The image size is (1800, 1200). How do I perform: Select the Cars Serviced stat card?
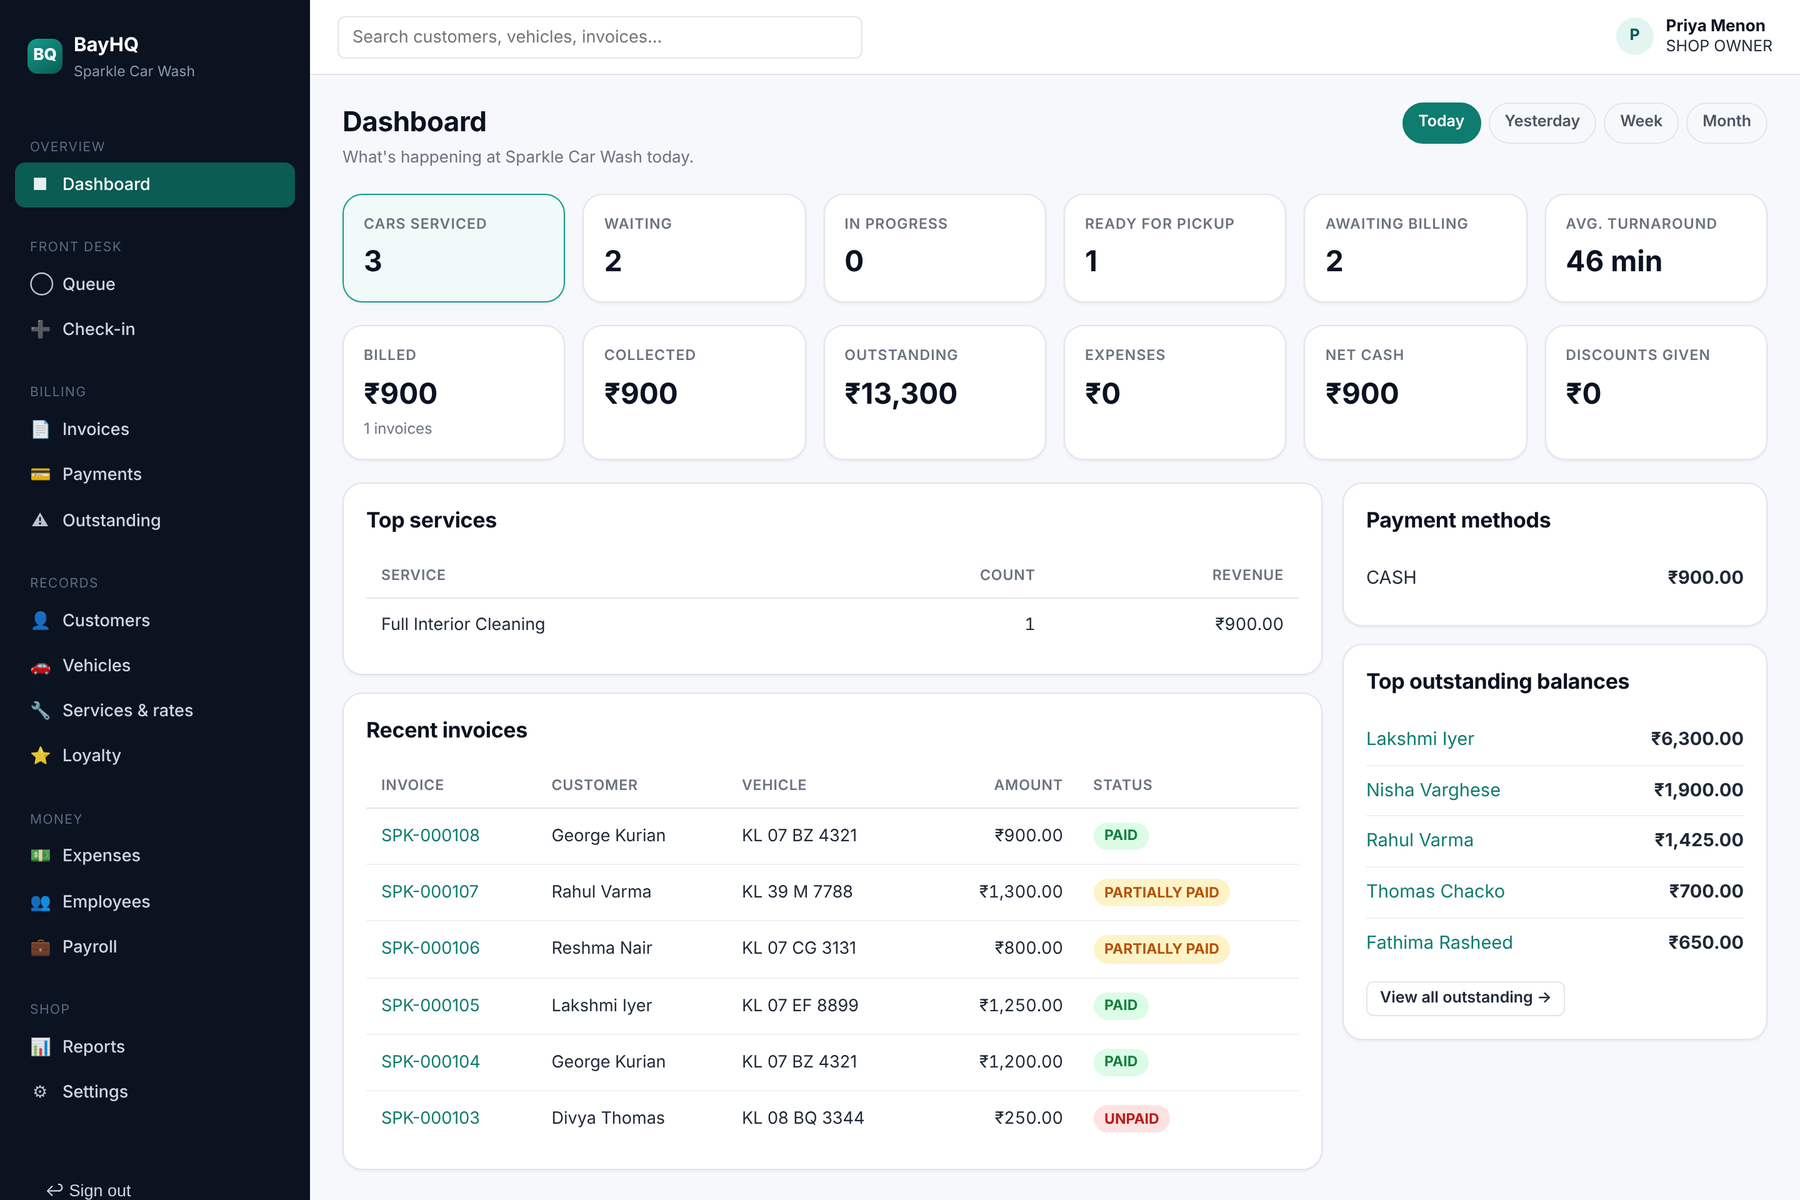[454, 248]
